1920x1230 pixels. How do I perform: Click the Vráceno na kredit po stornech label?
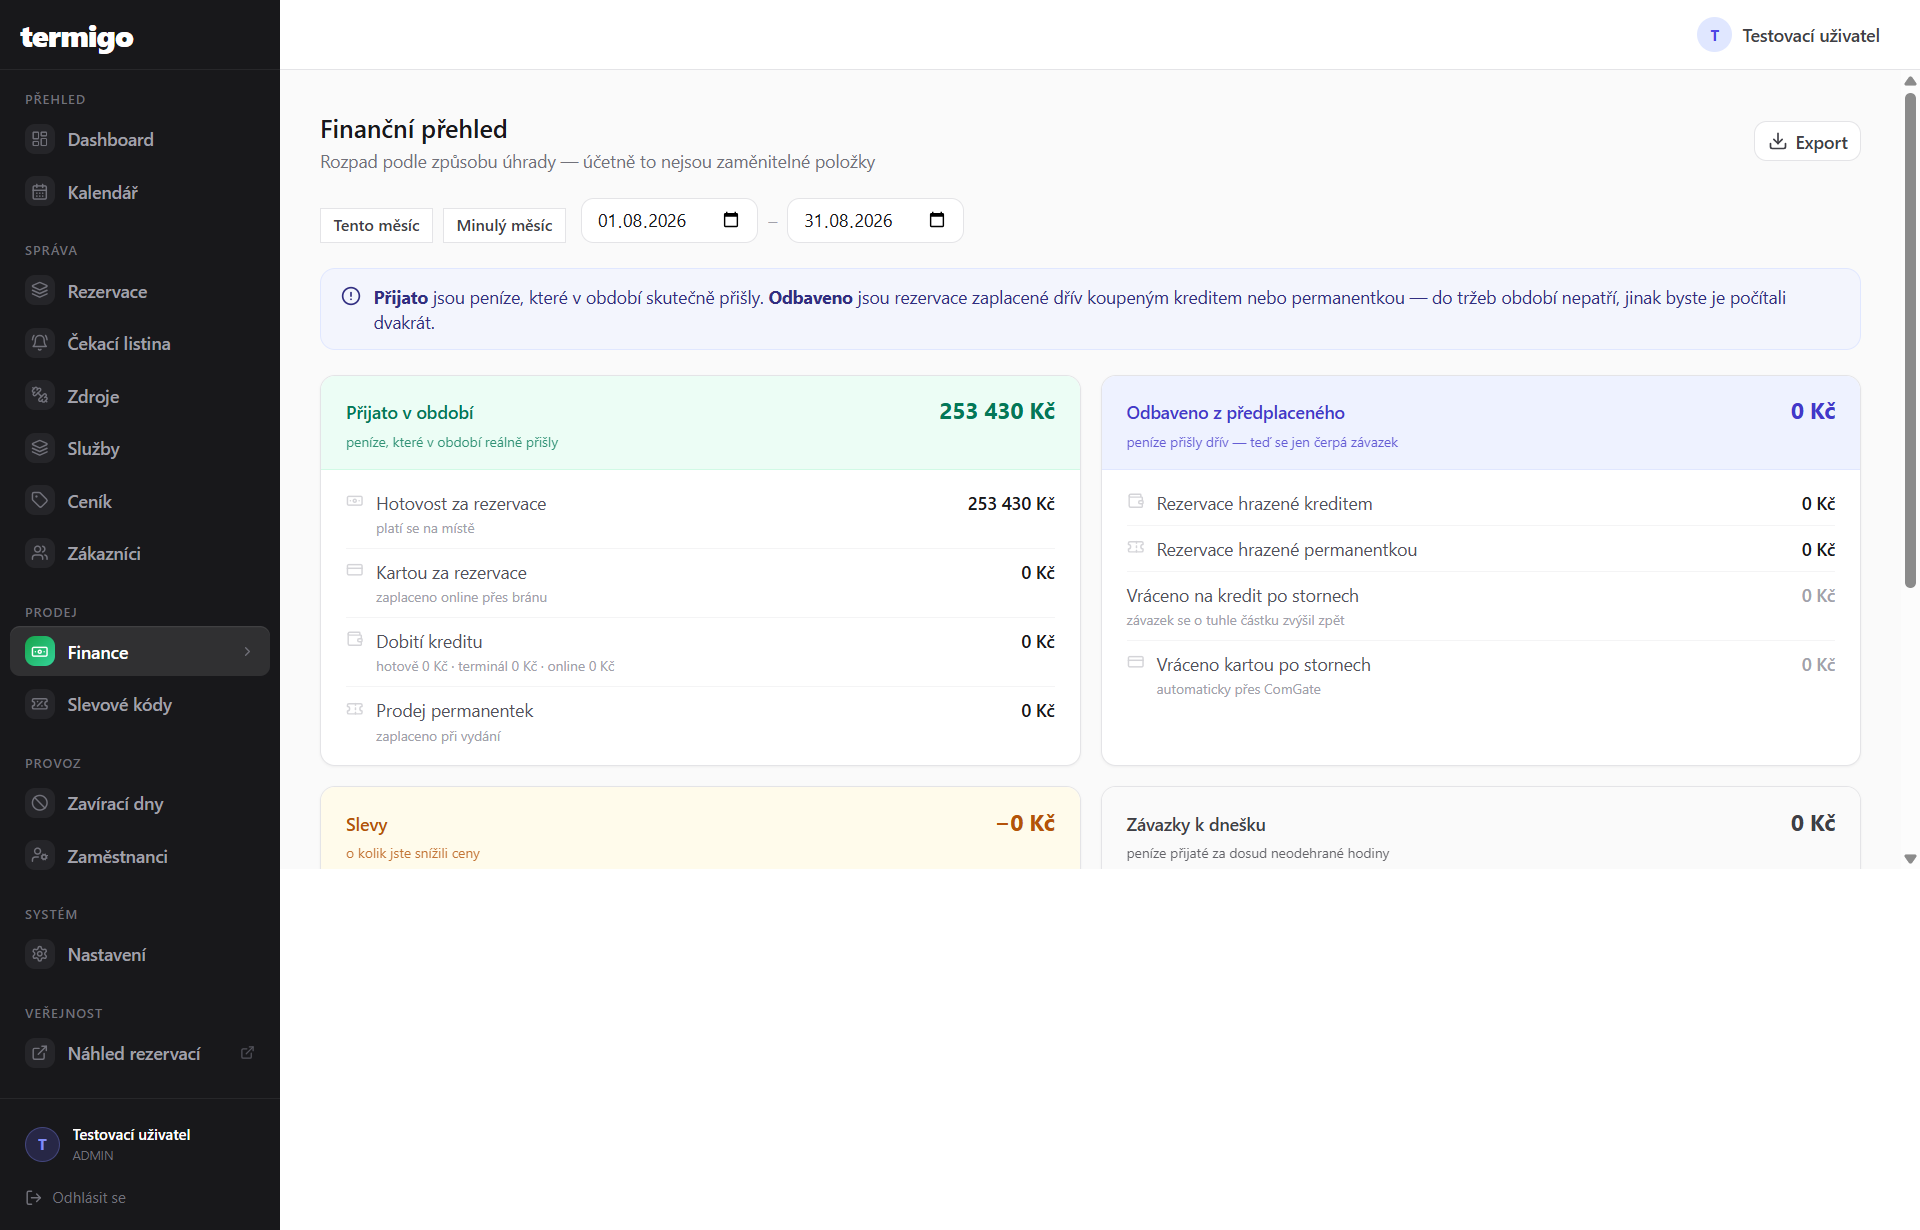tap(1242, 595)
